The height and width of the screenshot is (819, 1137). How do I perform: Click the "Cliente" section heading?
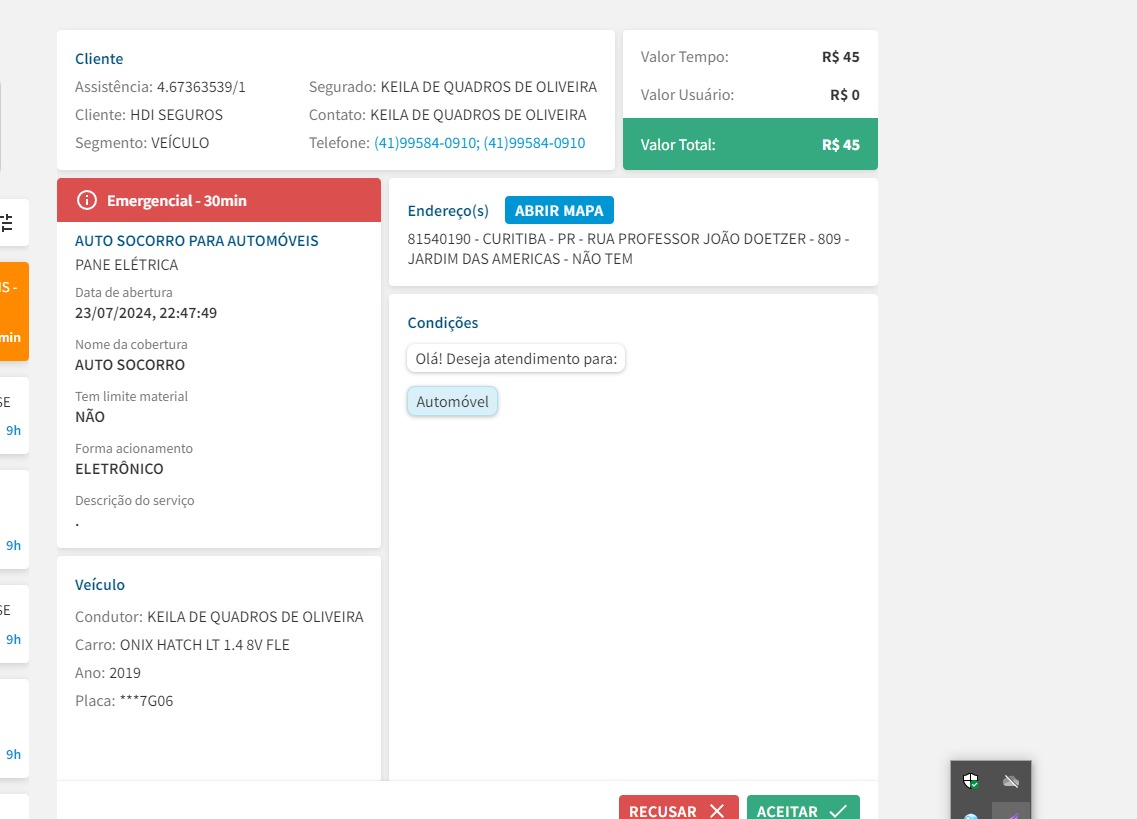click(x=99, y=59)
